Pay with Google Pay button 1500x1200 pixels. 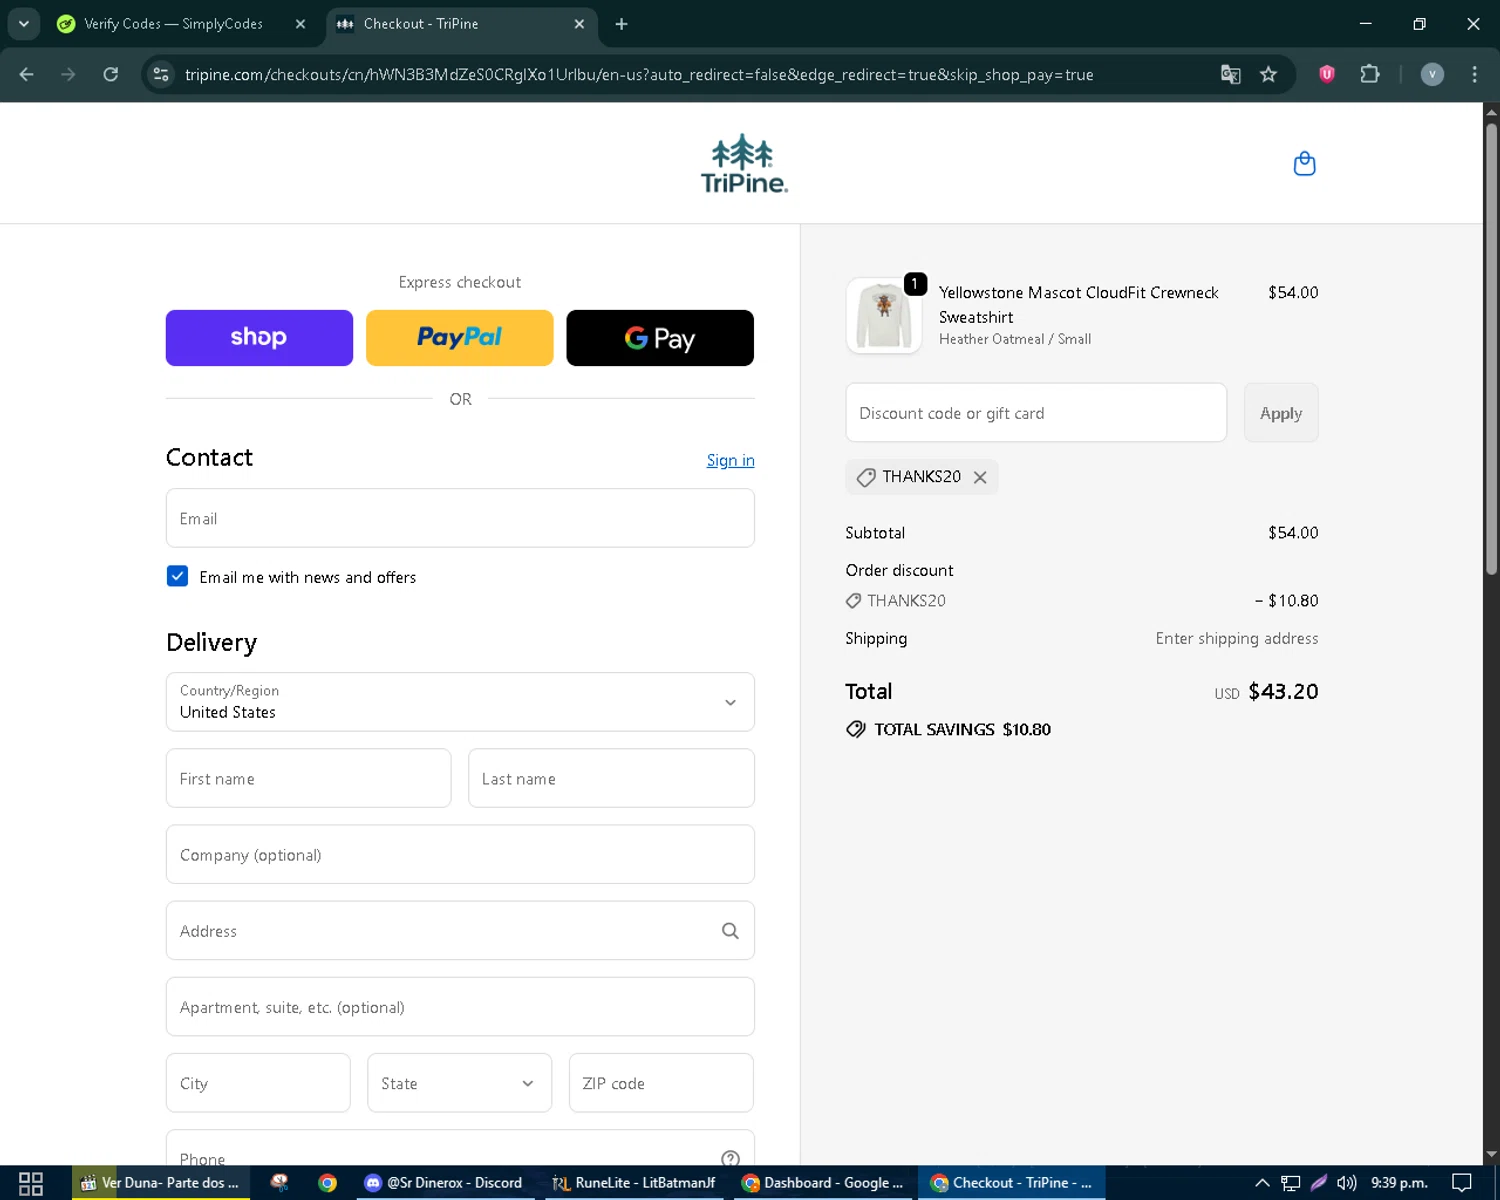pyautogui.click(x=660, y=338)
